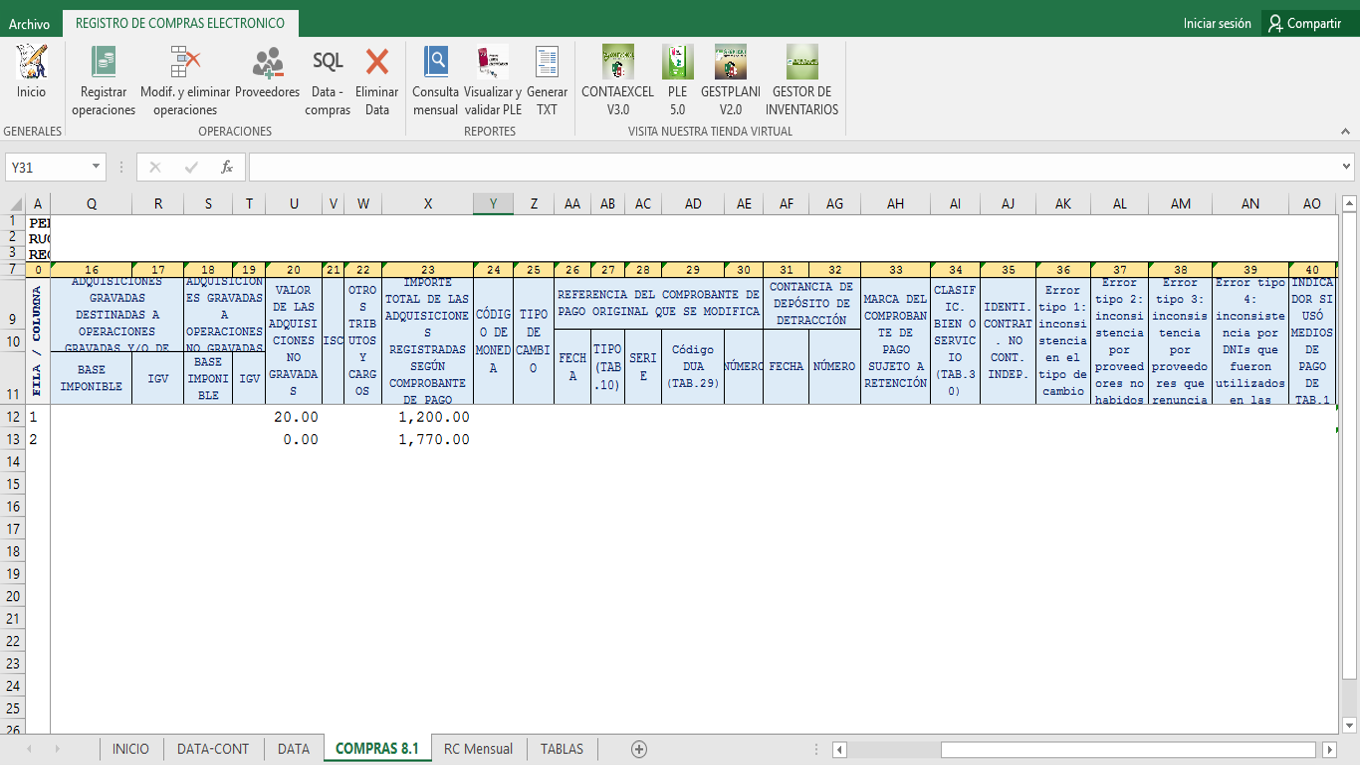
Task: Click into the formula bar field
Action: [793, 167]
